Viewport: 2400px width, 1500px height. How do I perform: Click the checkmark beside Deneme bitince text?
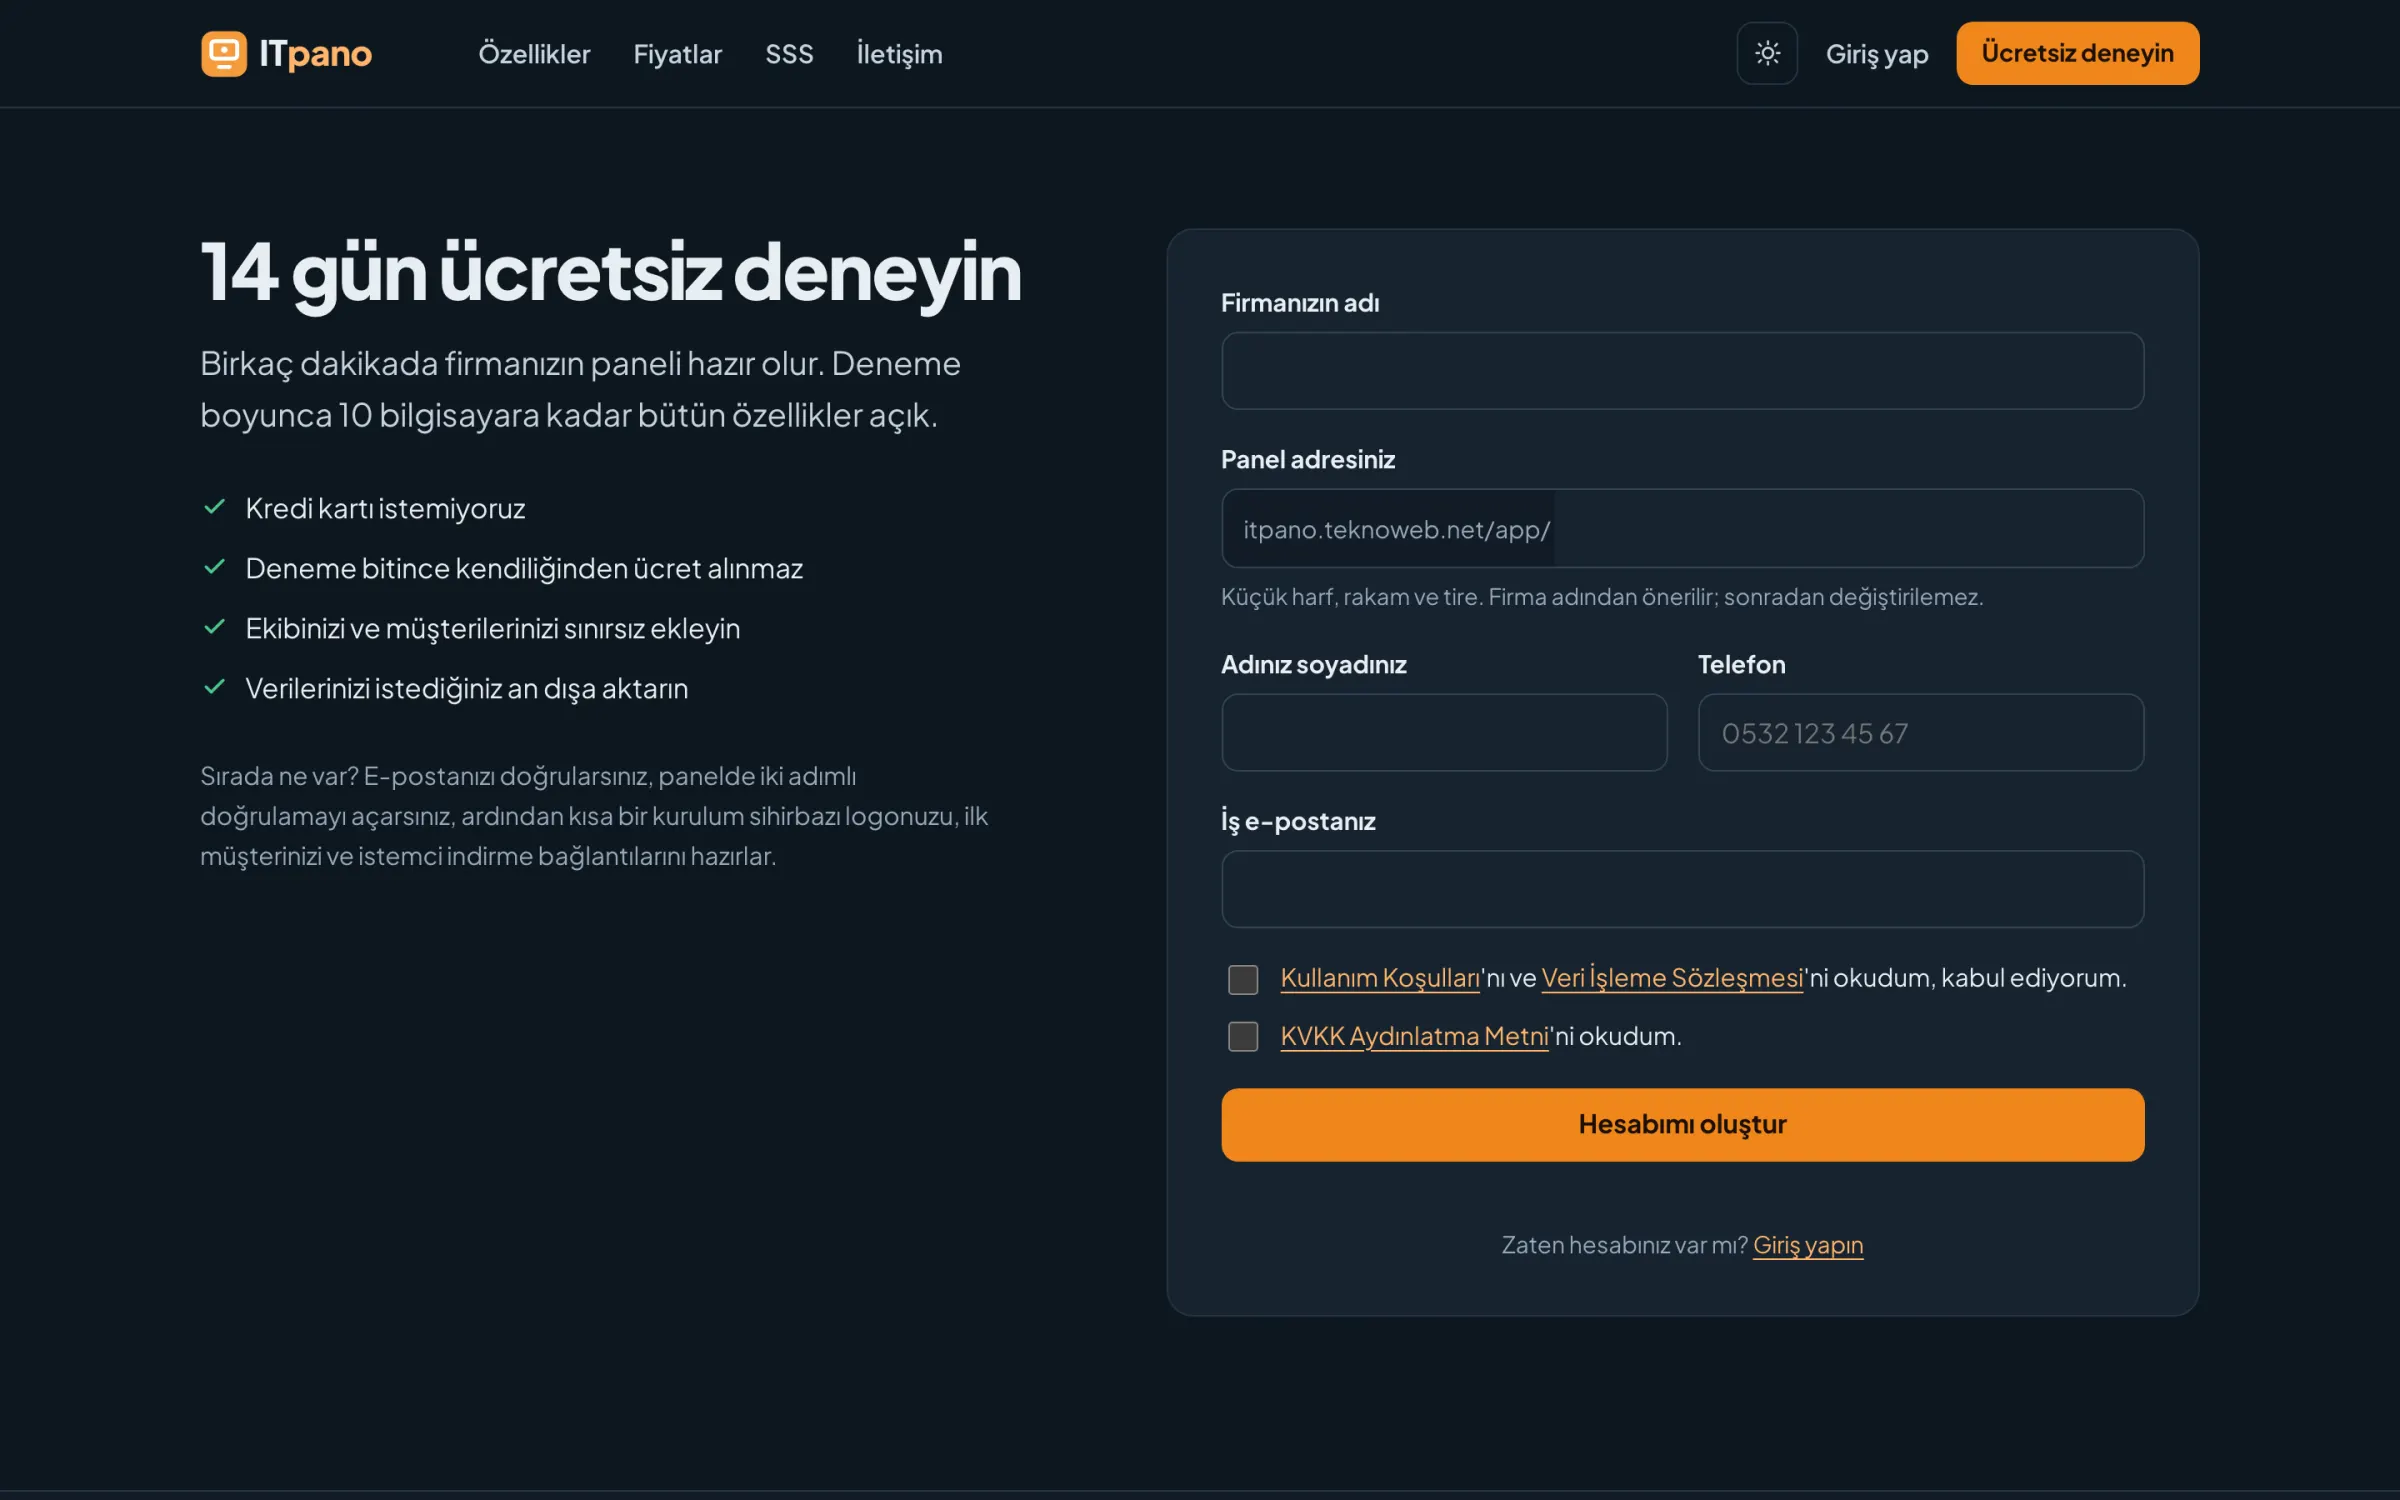[x=214, y=567]
